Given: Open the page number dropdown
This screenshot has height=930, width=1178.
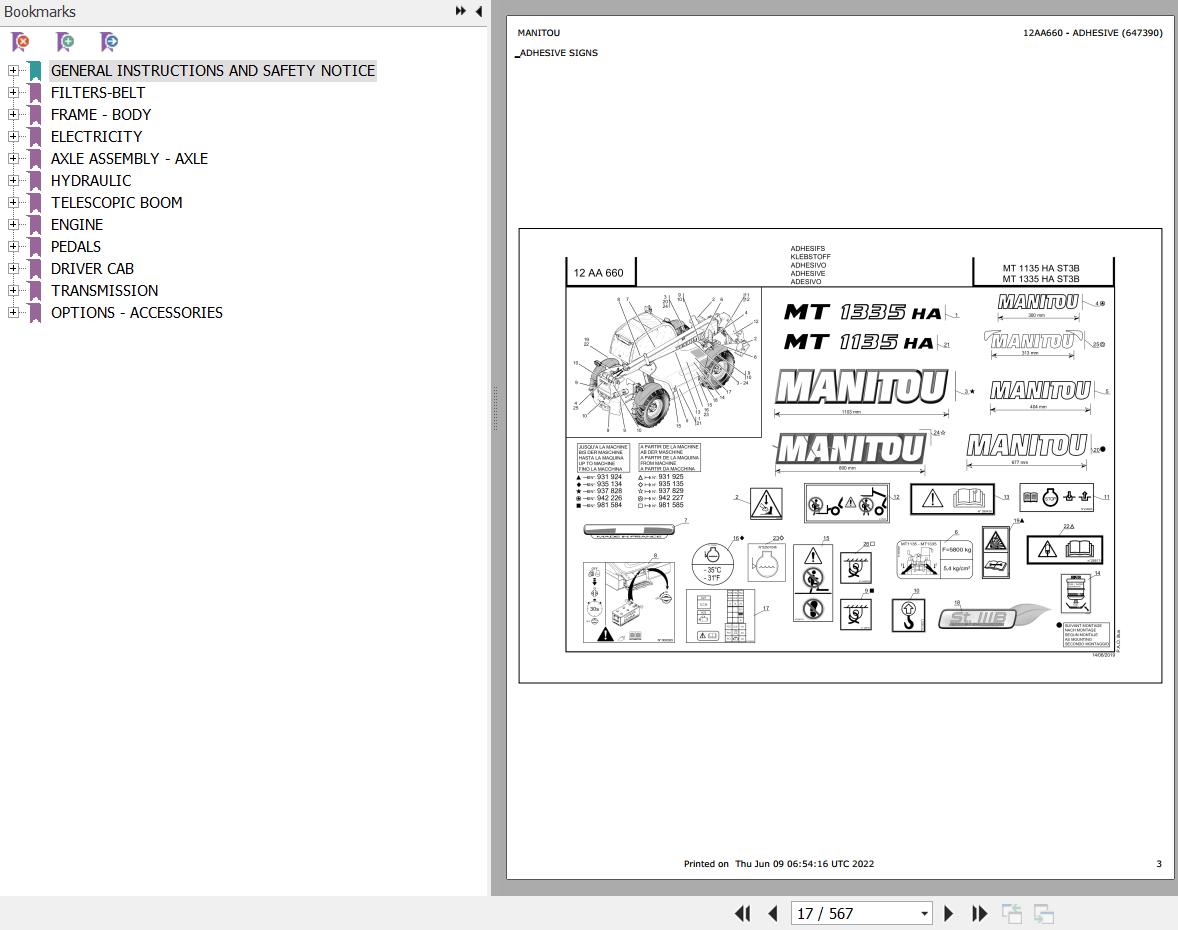Looking at the screenshot, I should pyautogui.click(x=925, y=913).
